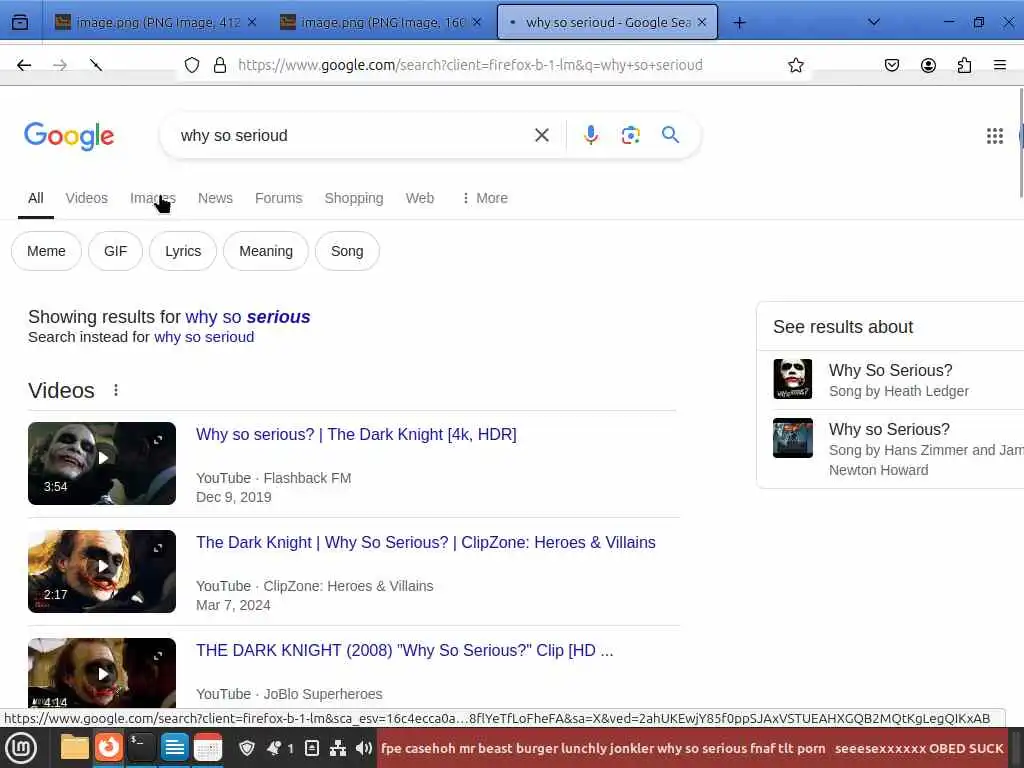This screenshot has width=1024, height=768.
Task: Open options menu beside Videos heading
Action: pos(116,390)
